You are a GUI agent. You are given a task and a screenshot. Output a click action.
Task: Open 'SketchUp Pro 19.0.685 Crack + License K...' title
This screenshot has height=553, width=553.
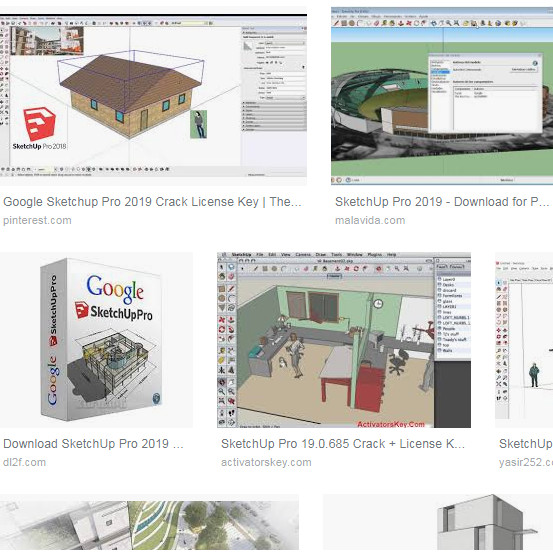coord(343,444)
